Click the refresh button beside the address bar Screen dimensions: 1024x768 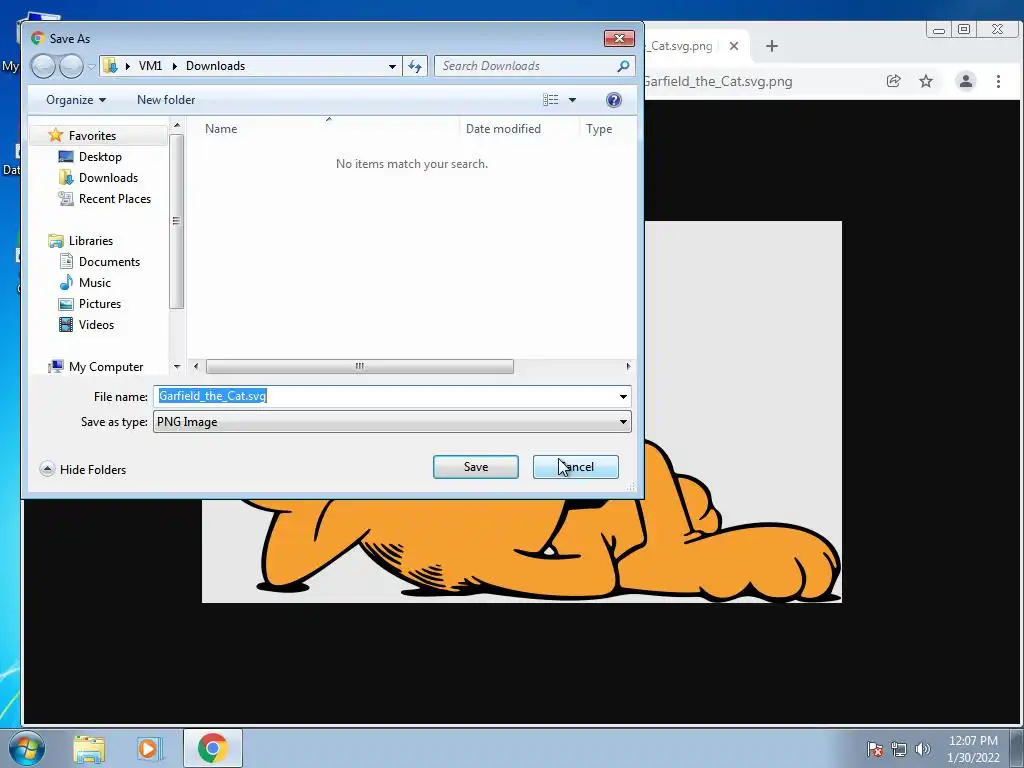coord(415,66)
